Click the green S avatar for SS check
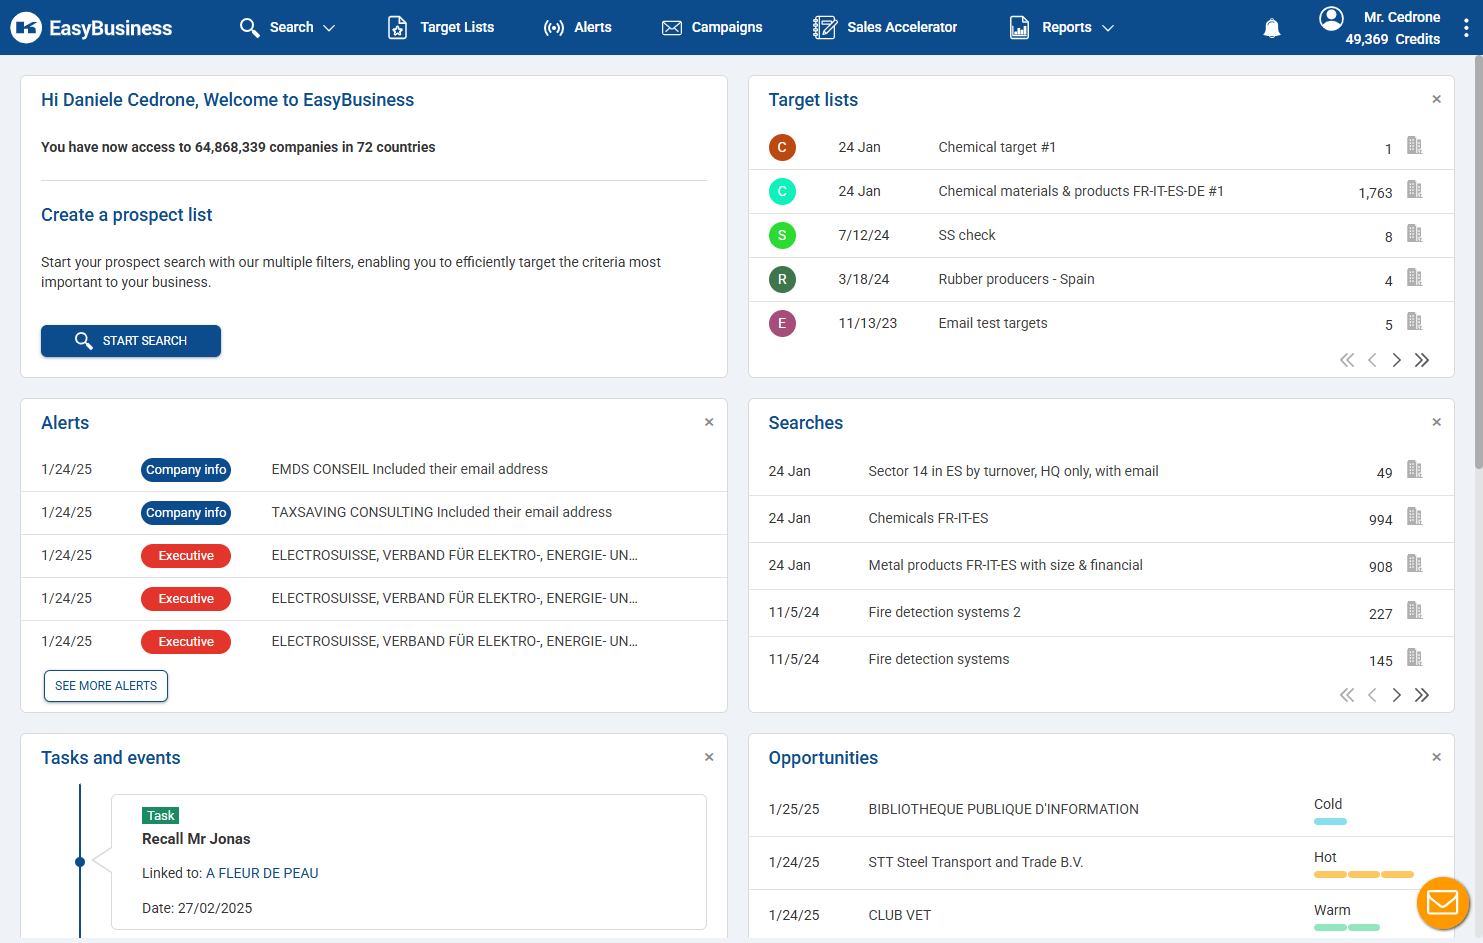The width and height of the screenshot is (1483, 943). (782, 235)
